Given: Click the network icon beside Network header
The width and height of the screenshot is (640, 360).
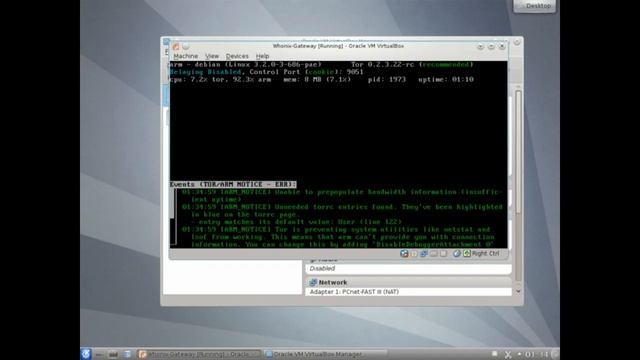Looking at the screenshot, I should 313,282.
